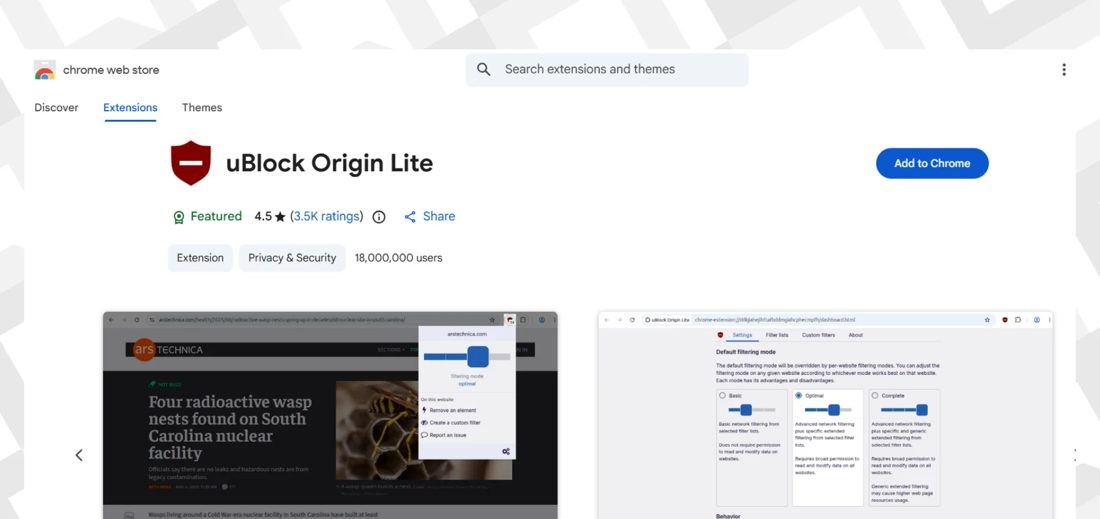Click the green Featured badge icon

pyautogui.click(x=179, y=217)
